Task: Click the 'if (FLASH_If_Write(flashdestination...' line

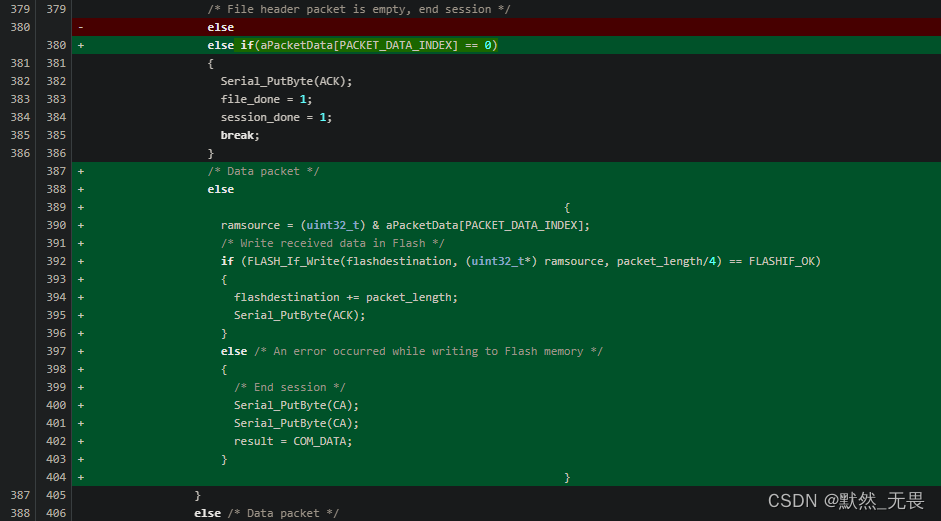Action: pyautogui.click(x=521, y=261)
